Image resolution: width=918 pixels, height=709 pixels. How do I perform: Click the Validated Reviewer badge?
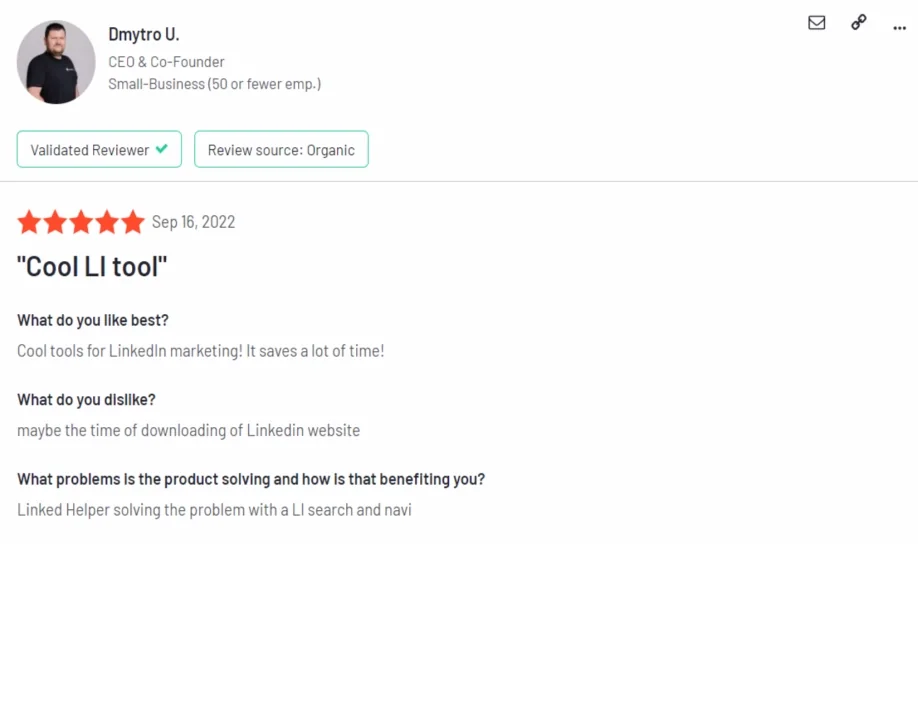pos(99,150)
